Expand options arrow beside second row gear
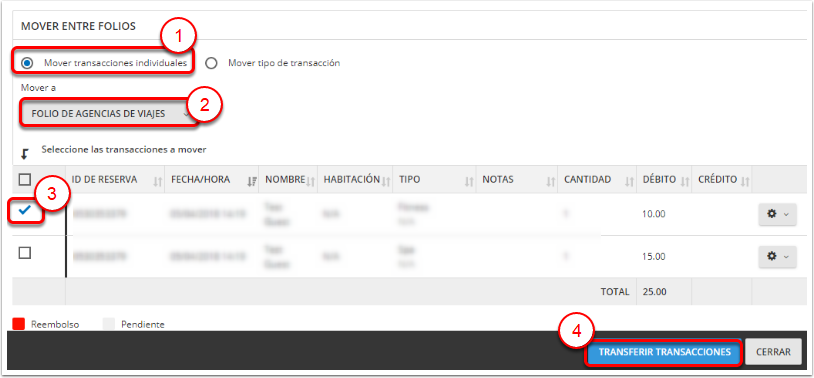 (786, 256)
